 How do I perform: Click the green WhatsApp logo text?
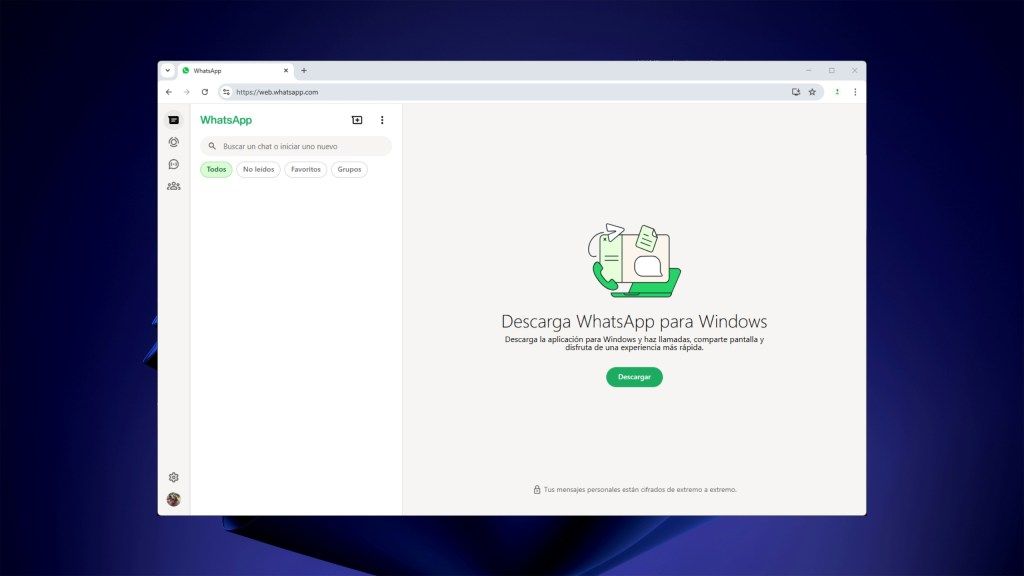coord(226,120)
